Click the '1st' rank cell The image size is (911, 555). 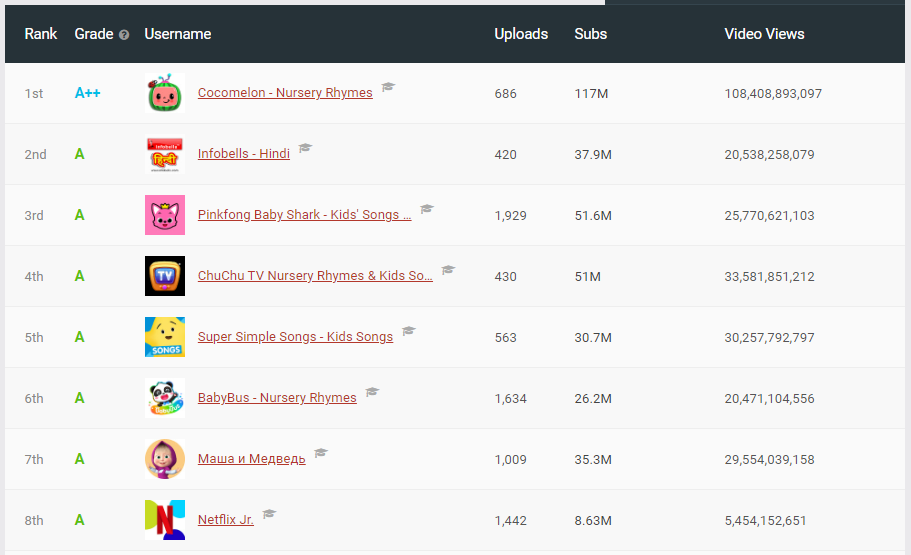click(x=34, y=94)
